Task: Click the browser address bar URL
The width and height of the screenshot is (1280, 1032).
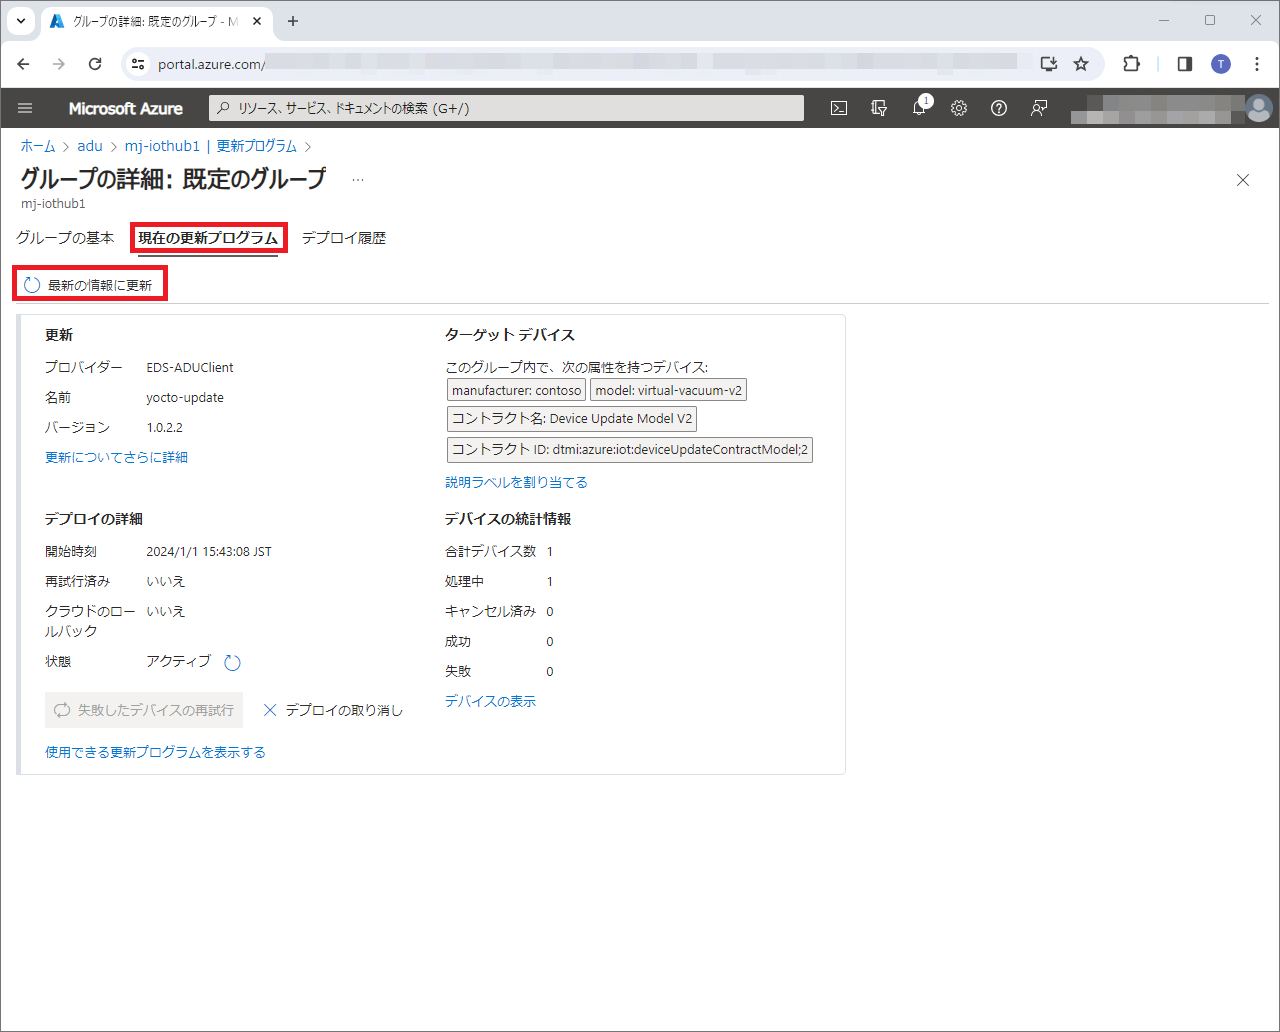Action: (211, 64)
